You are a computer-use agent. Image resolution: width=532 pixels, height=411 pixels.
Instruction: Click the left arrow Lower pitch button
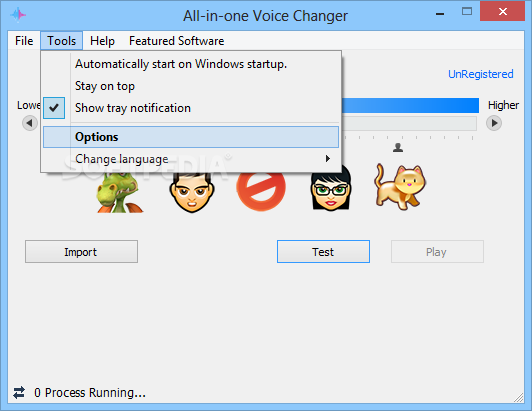tap(30, 123)
